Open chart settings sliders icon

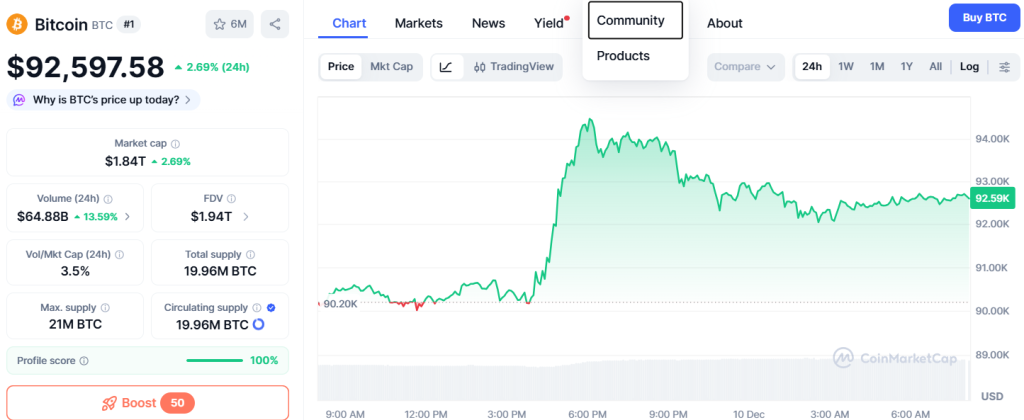tap(1004, 67)
